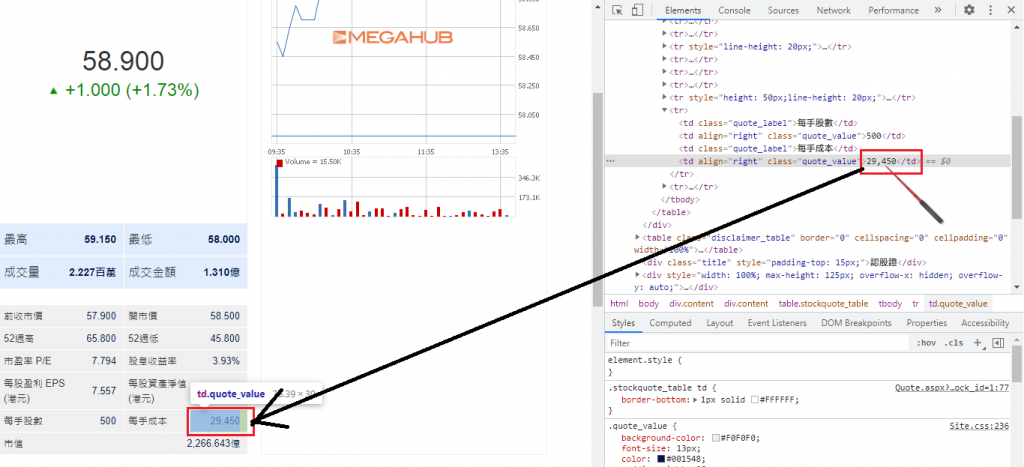The width and height of the screenshot is (1024, 467).
Task: Click the table.stockquote_table breadcrumb
Action: click(823, 304)
